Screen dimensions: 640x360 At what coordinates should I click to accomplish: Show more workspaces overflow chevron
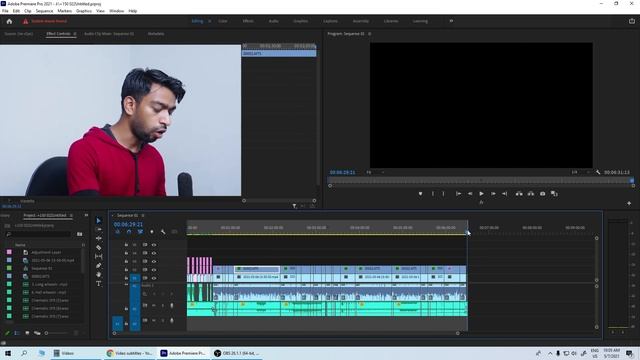(x=451, y=21)
